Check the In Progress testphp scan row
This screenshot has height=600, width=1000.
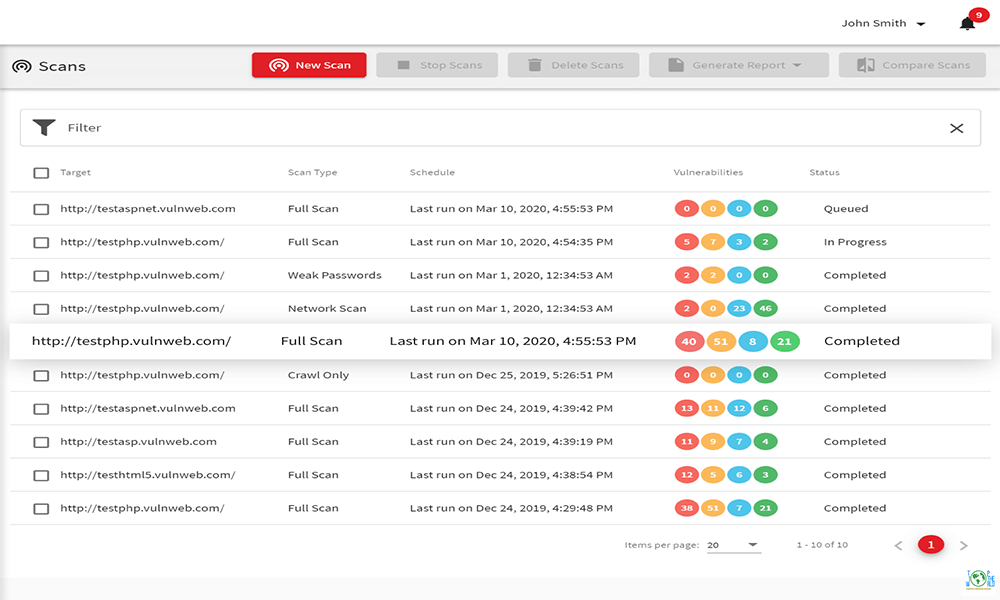coord(41,242)
